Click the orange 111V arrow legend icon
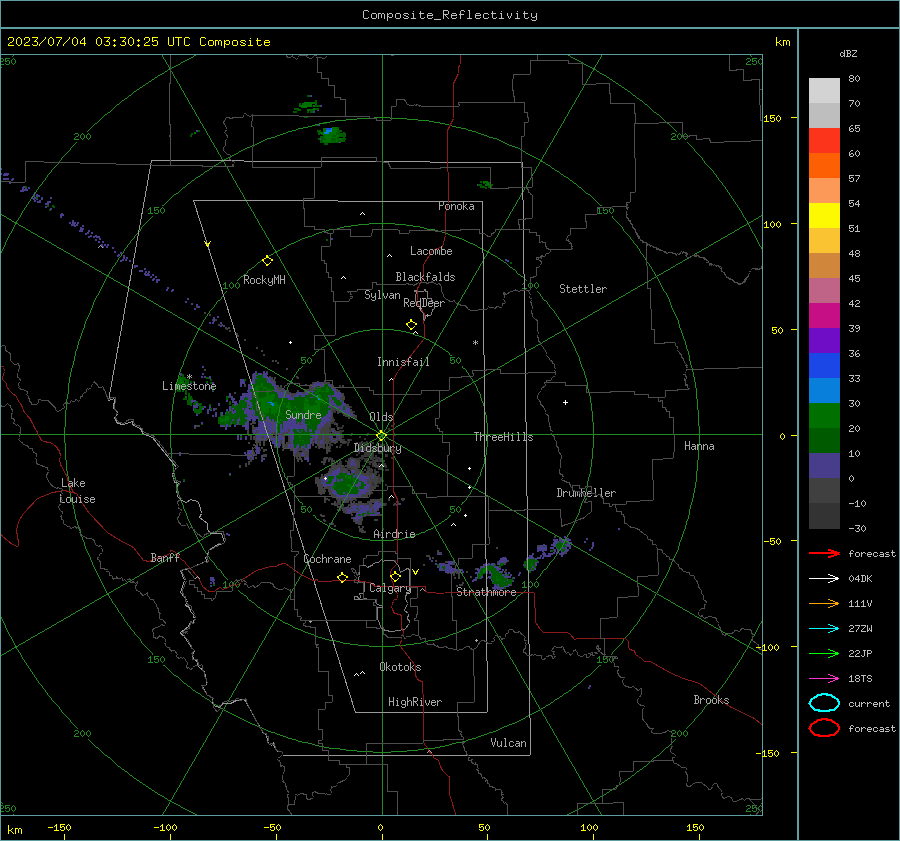The width and height of the screenshot is (900, 841). 824,603
